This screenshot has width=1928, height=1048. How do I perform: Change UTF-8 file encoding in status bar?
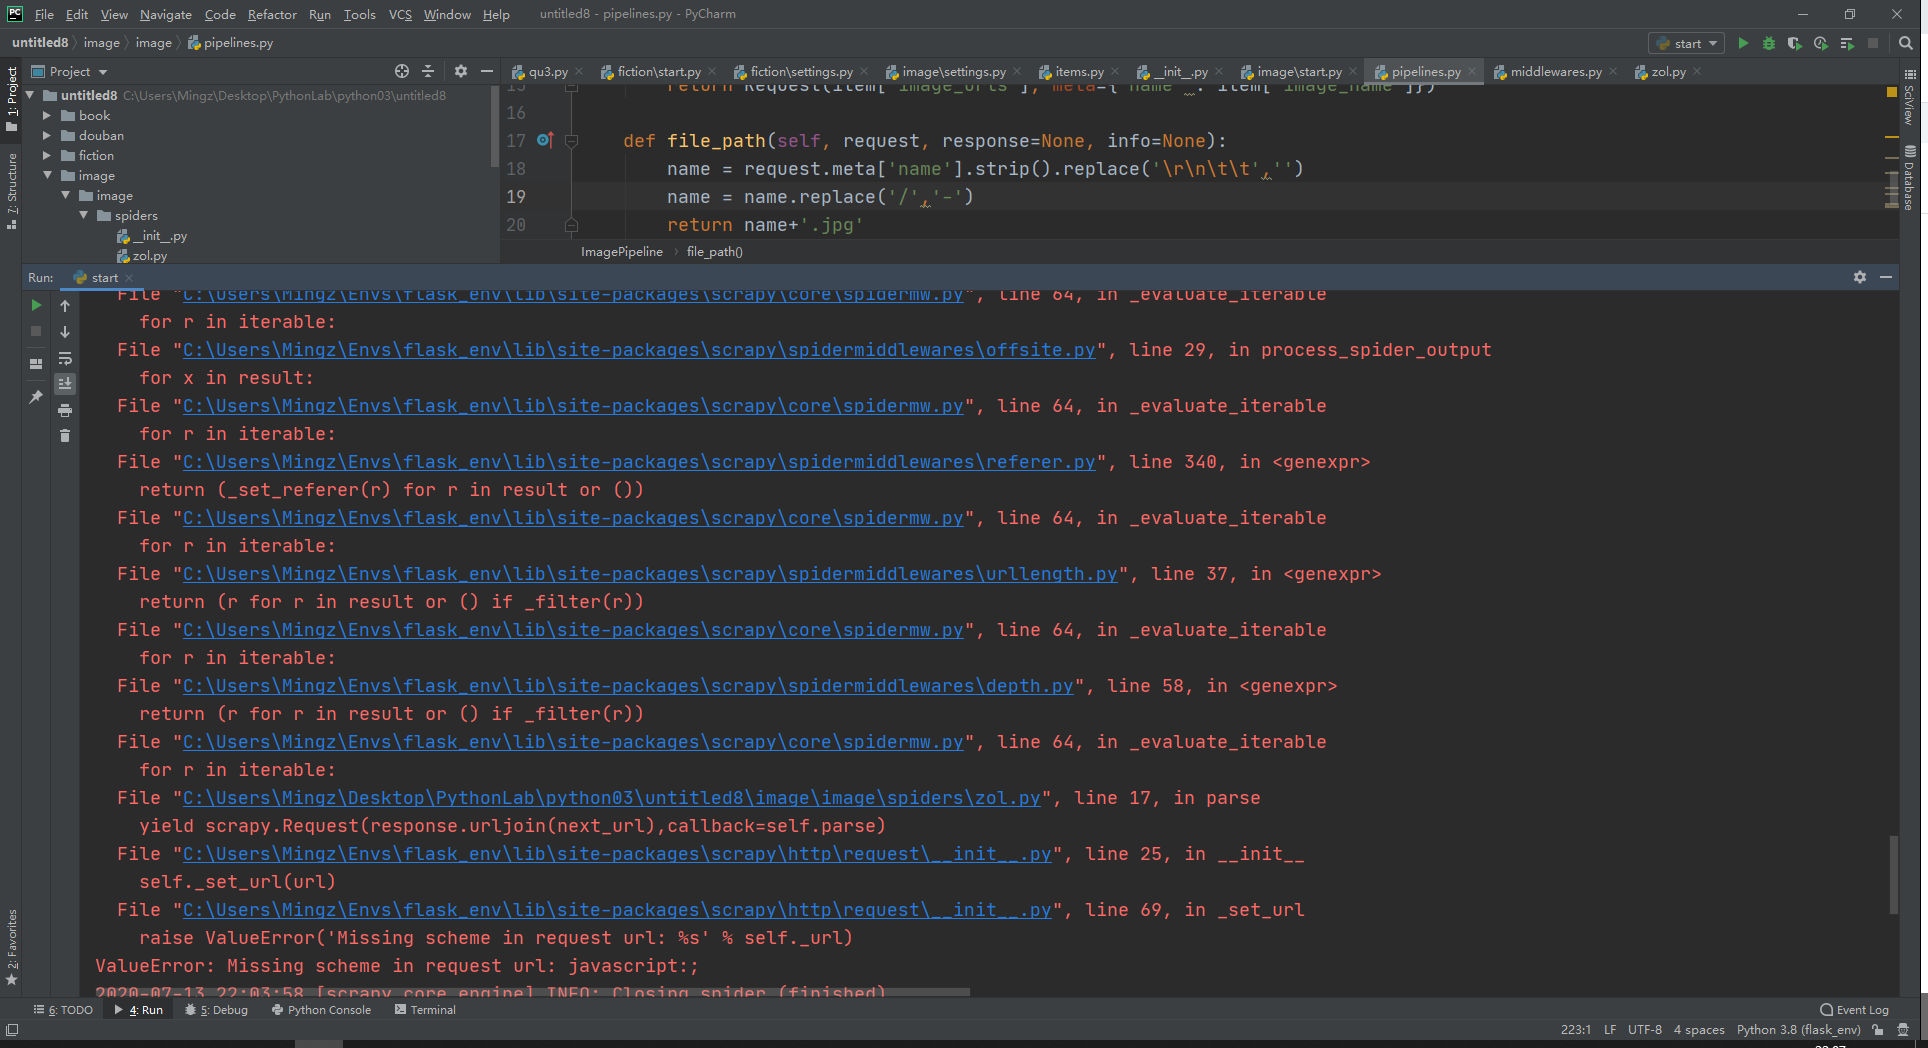(x=1644, y=1030)
